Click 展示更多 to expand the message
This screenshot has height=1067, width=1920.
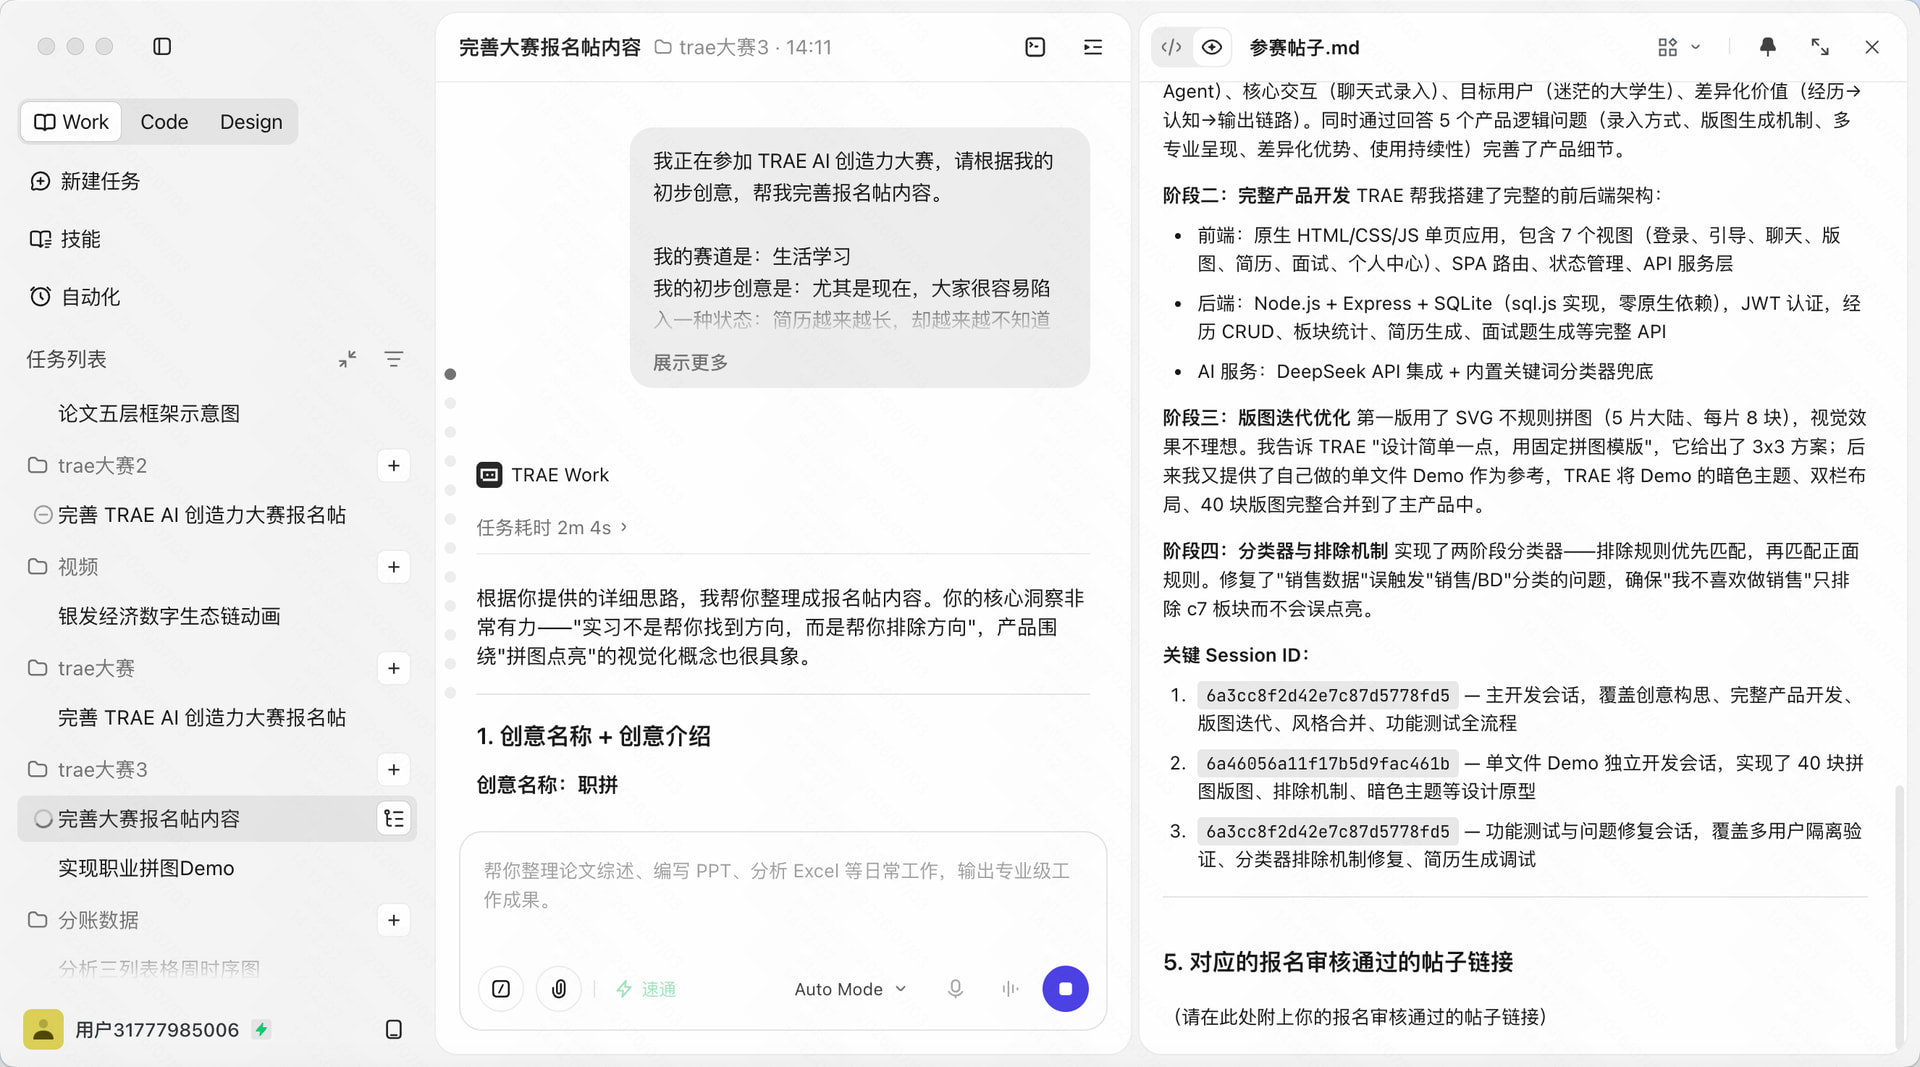click(x=690, y=363)
